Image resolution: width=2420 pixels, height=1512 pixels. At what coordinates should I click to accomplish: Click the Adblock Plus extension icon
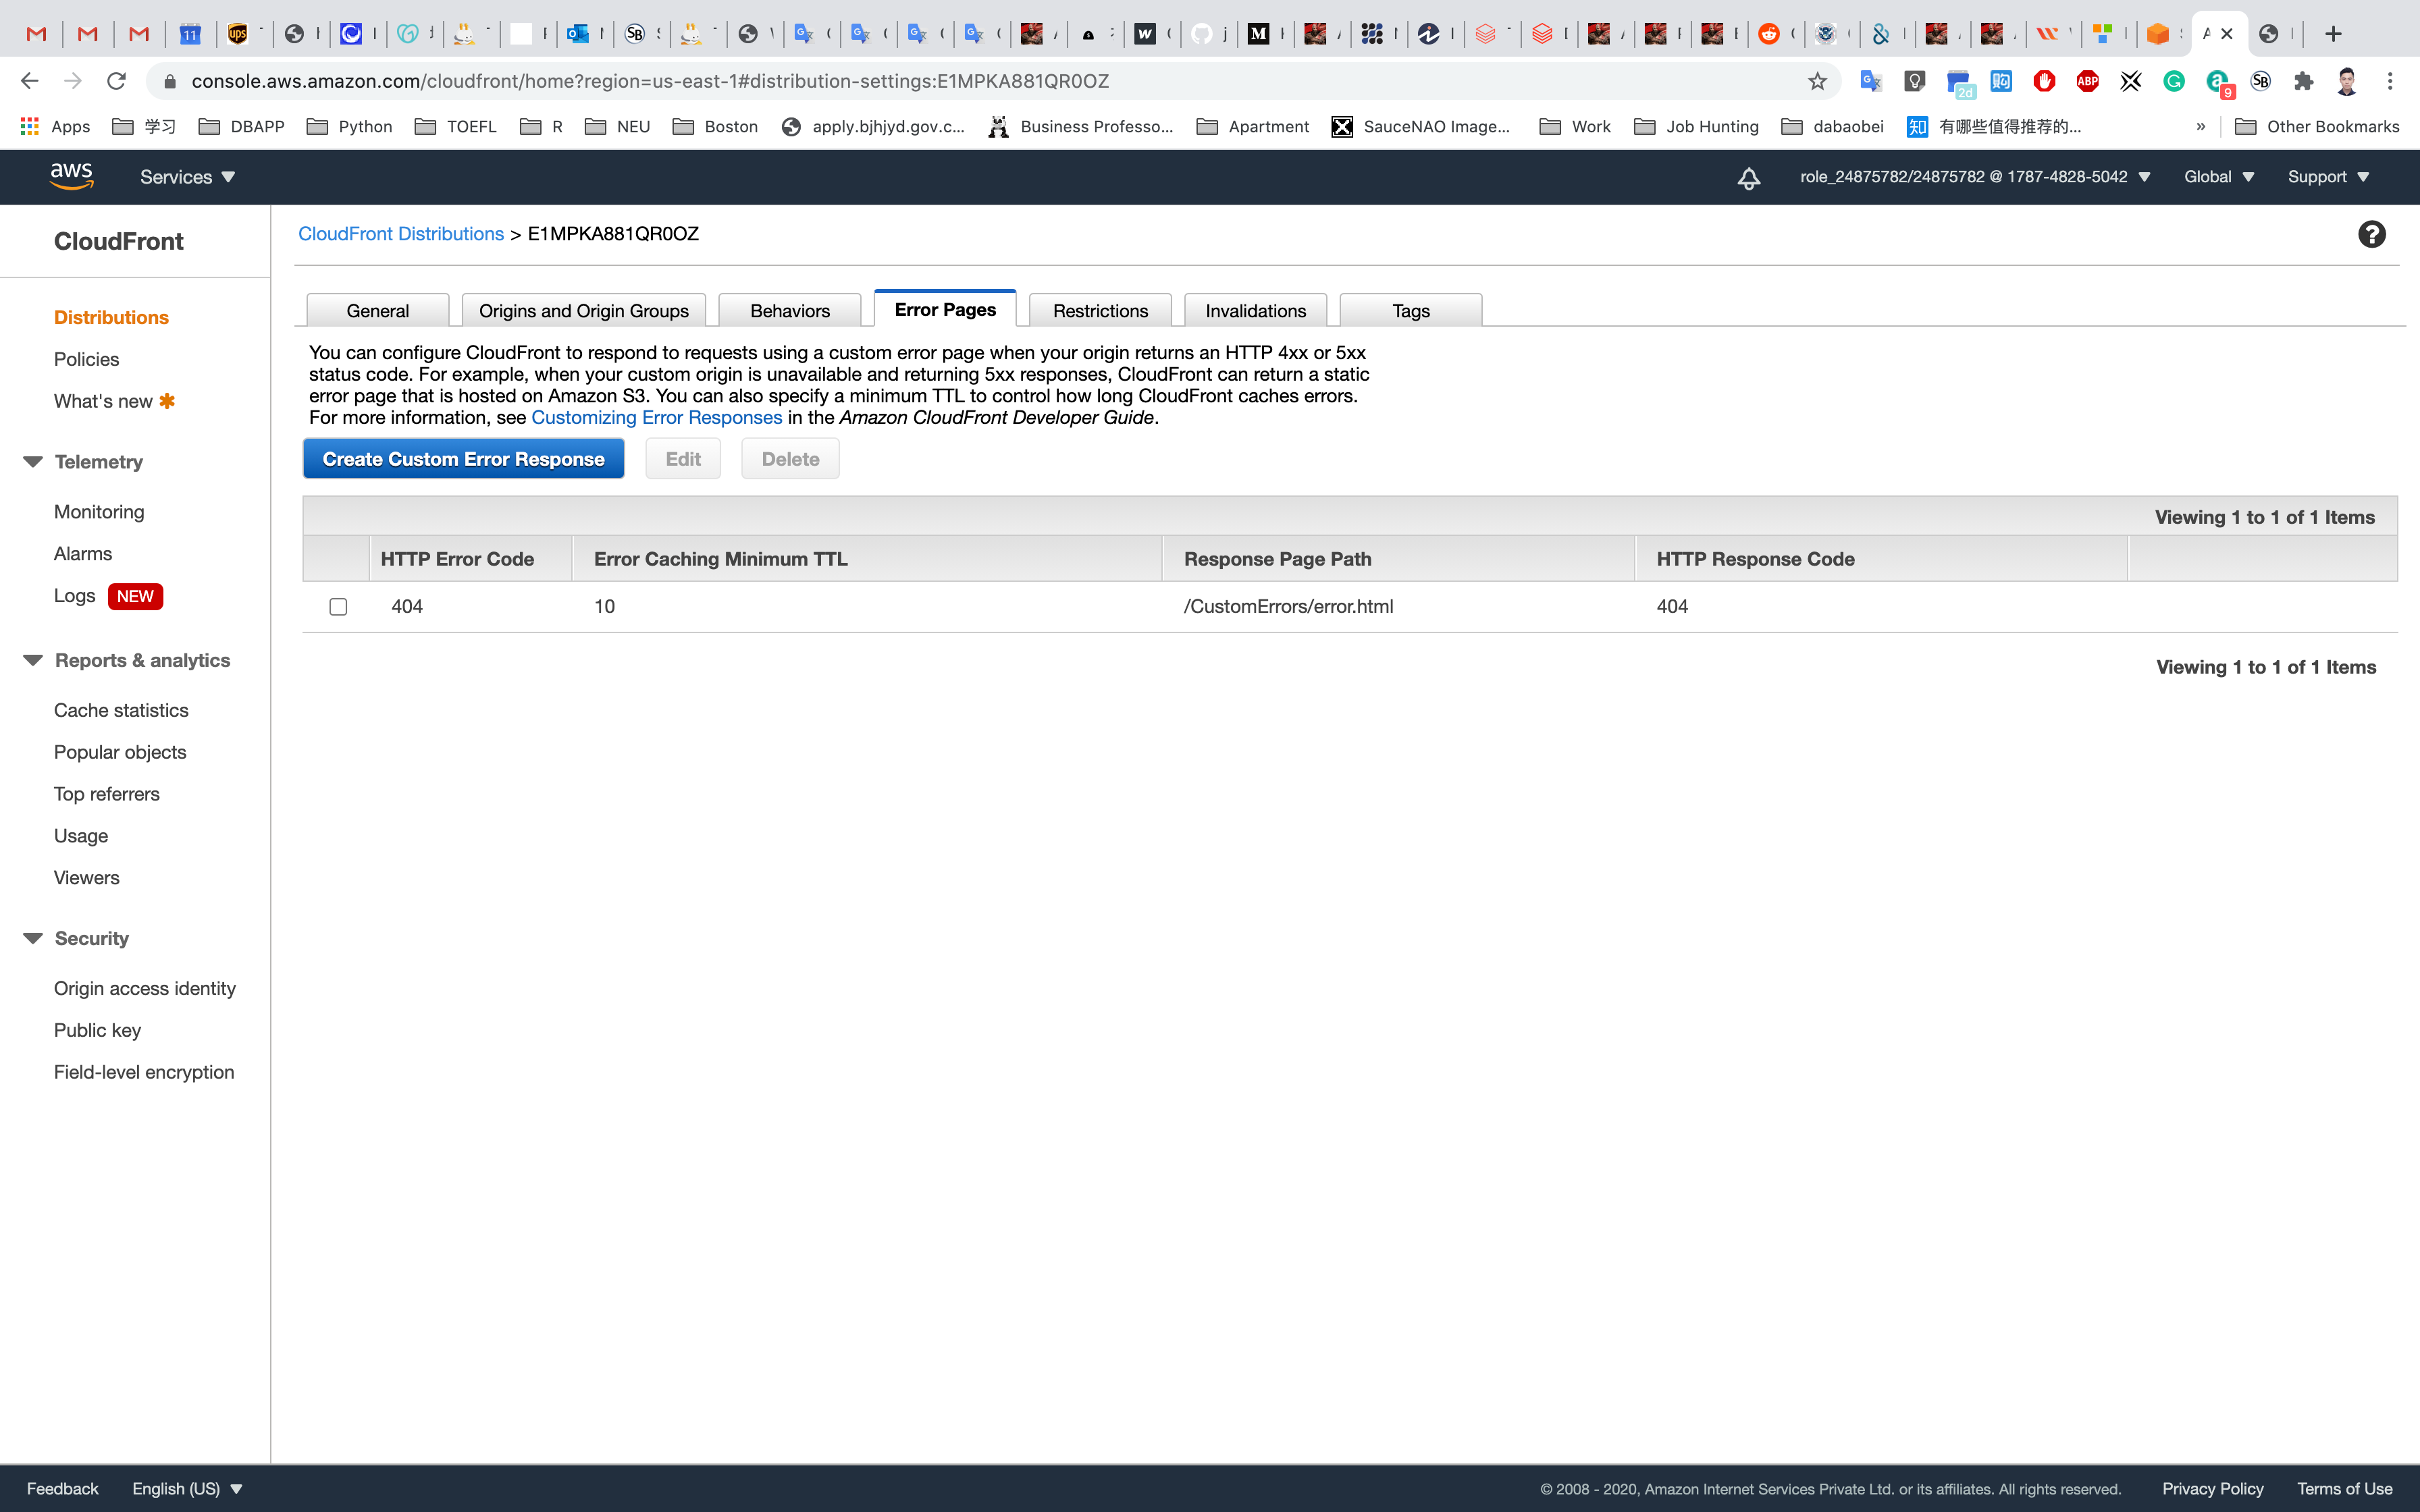pyautogui.click(x=2087, y=82)
